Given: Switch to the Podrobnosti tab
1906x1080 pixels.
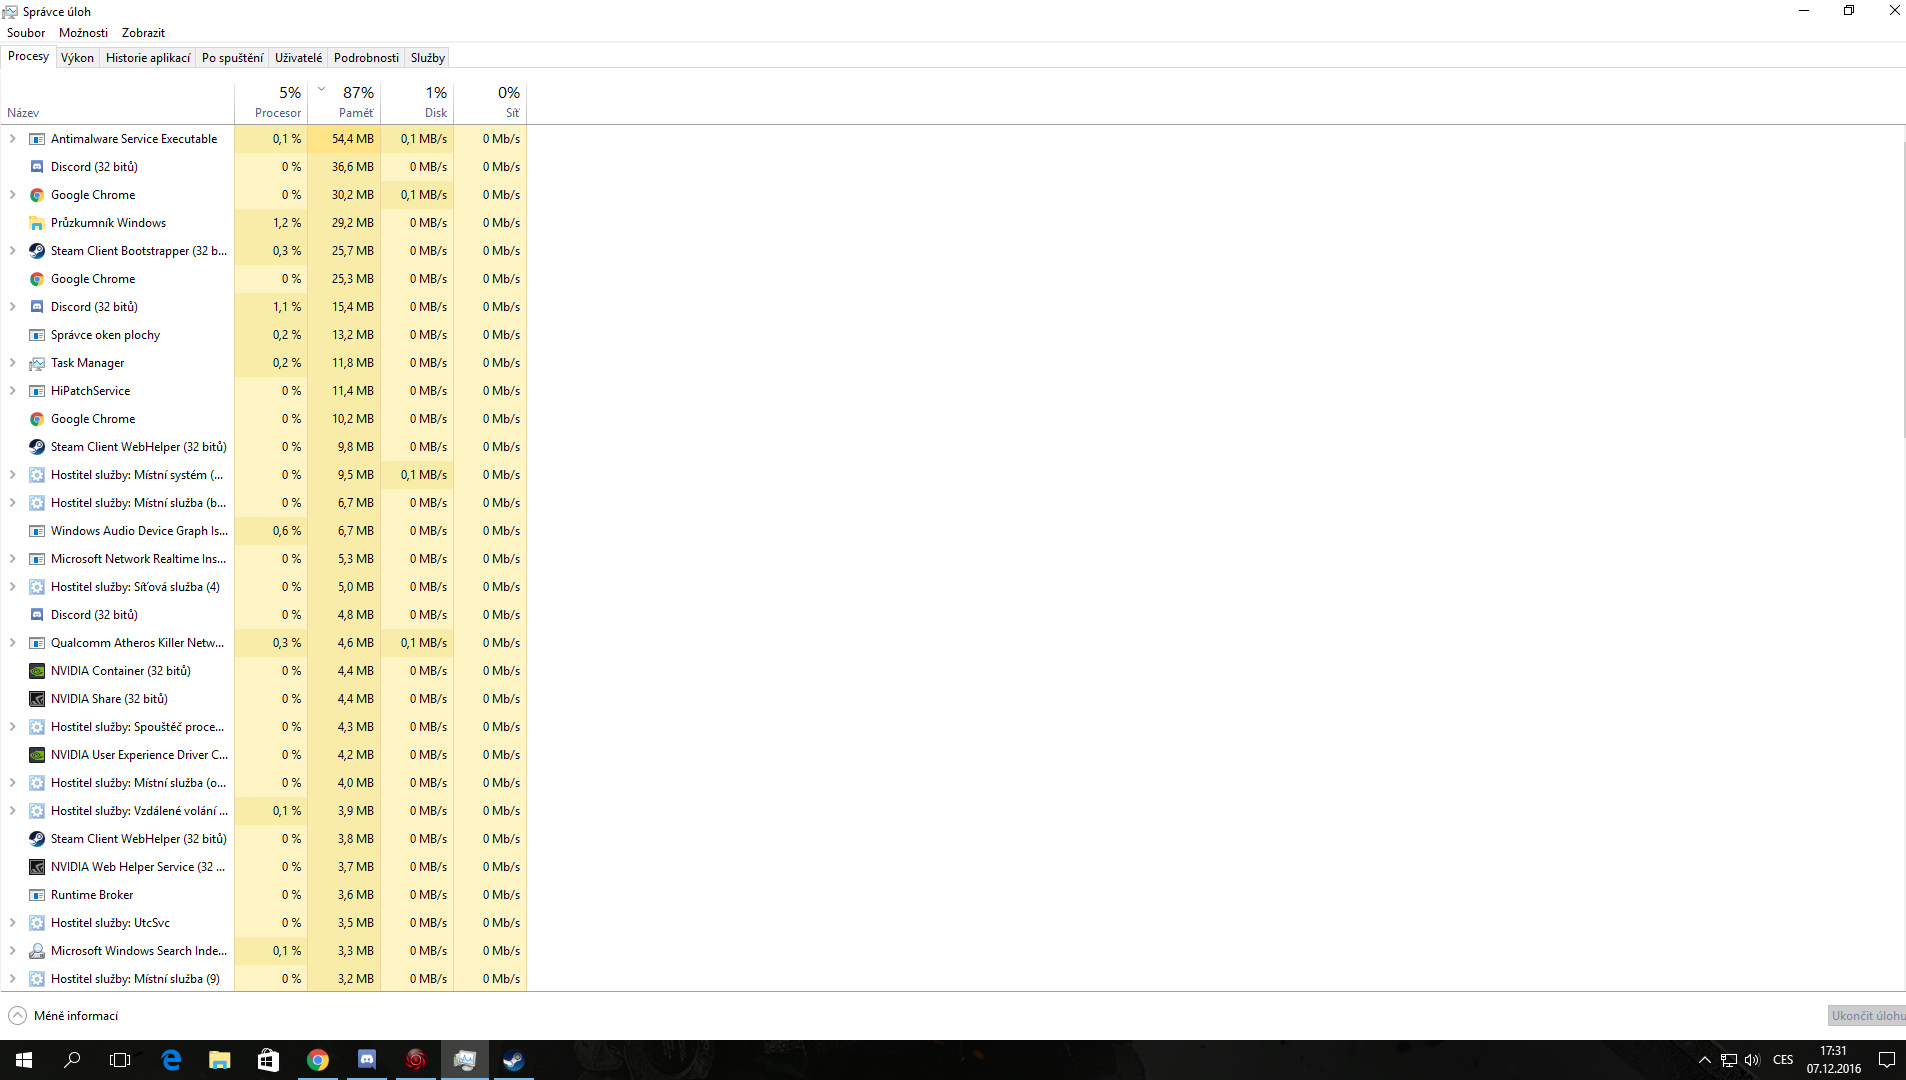Looking at the screenshot, I should point(366,58).
